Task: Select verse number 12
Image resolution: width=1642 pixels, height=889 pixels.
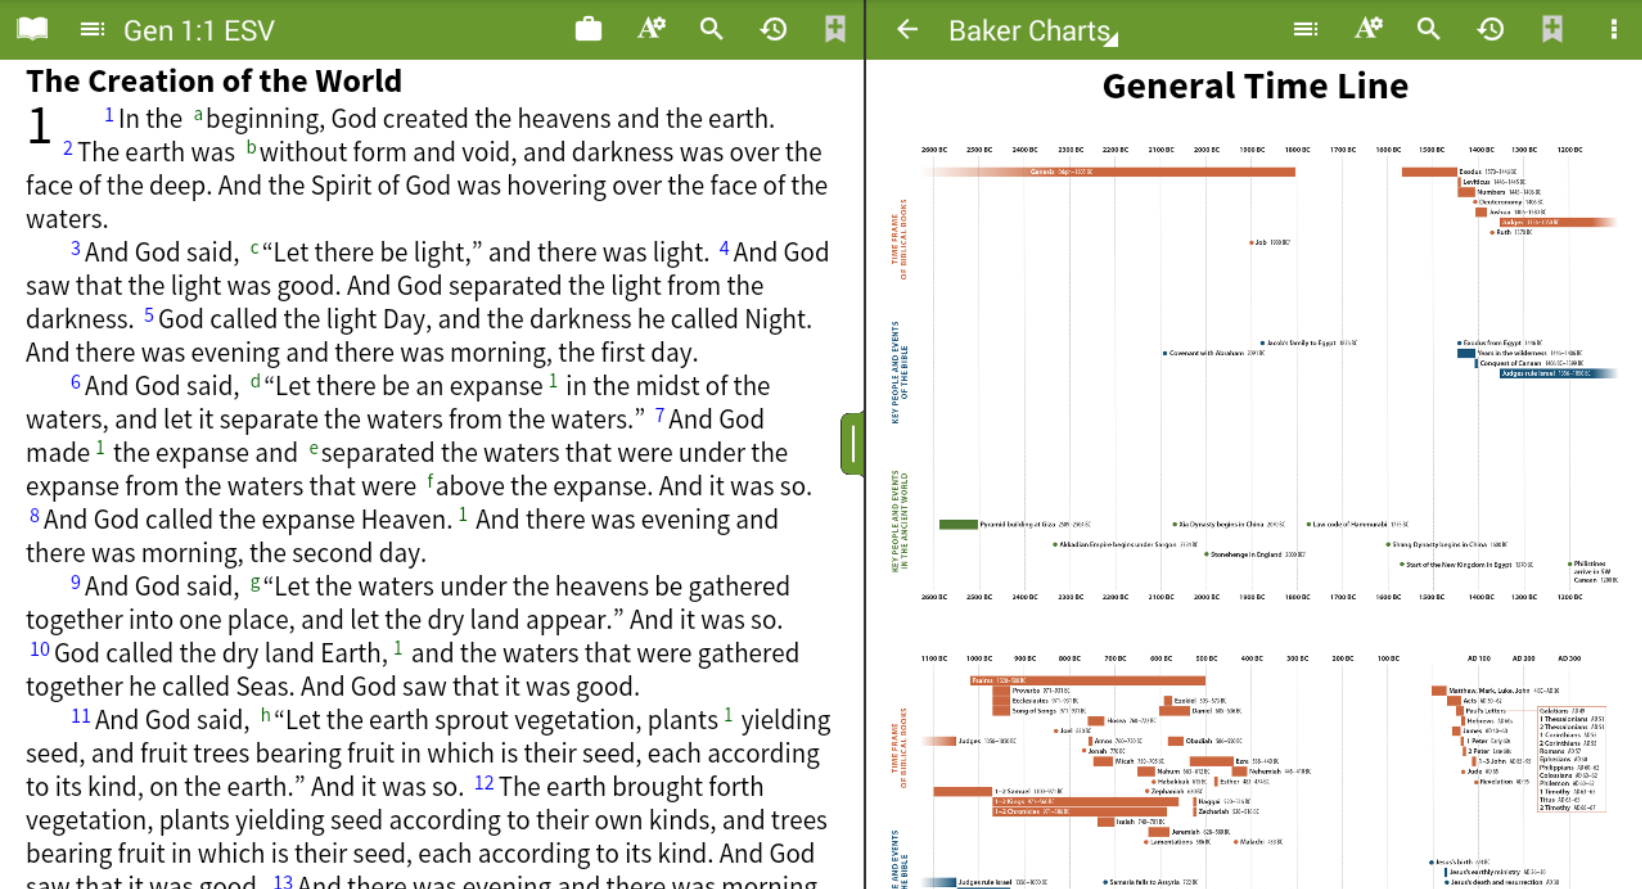Action: click(484, 783)
